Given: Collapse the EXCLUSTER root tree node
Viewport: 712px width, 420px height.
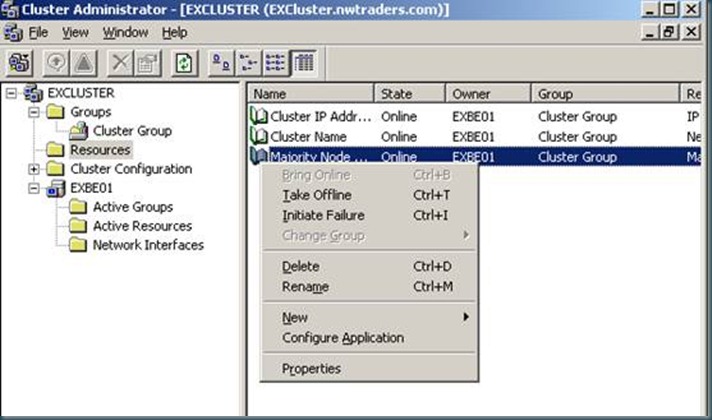Looking at the screenshot, I should click(x=11, y=93).
